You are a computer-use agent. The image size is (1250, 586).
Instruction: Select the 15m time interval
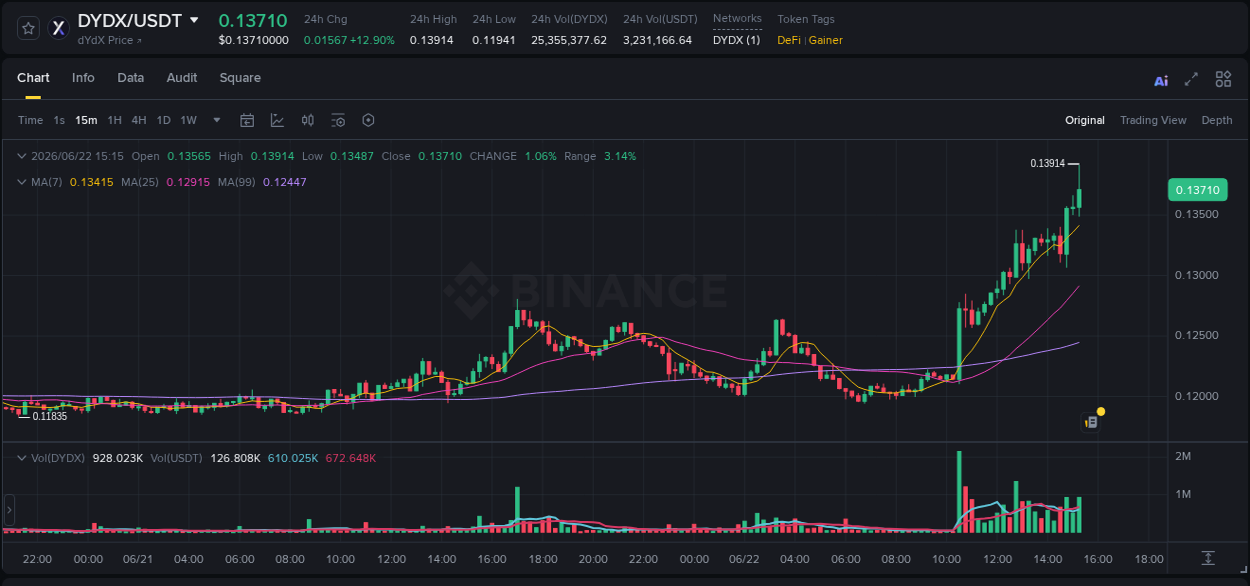[87, 120]
